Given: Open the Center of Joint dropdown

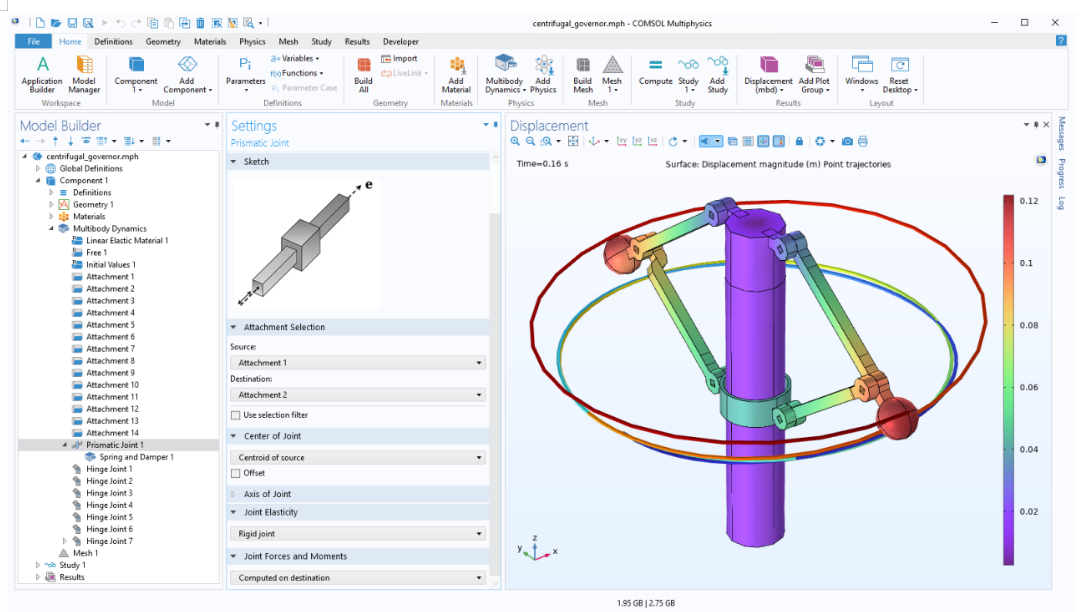Looking at the screenshot, I should pos(358,458).
